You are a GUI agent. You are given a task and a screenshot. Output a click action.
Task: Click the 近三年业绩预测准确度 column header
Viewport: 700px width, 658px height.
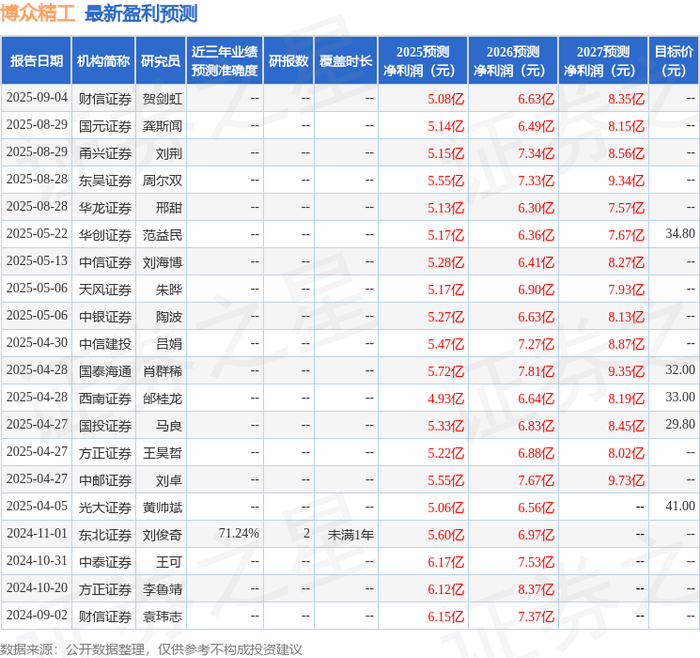pyautogui.click(x=225, y=61)
